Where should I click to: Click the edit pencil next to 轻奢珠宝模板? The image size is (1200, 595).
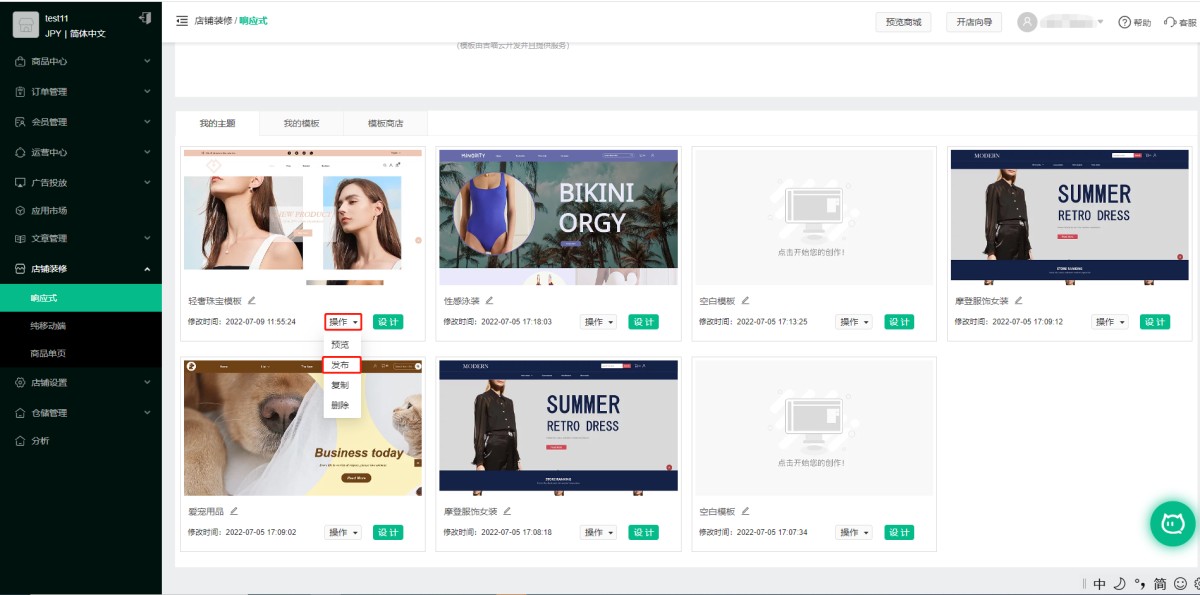point(252,300)
